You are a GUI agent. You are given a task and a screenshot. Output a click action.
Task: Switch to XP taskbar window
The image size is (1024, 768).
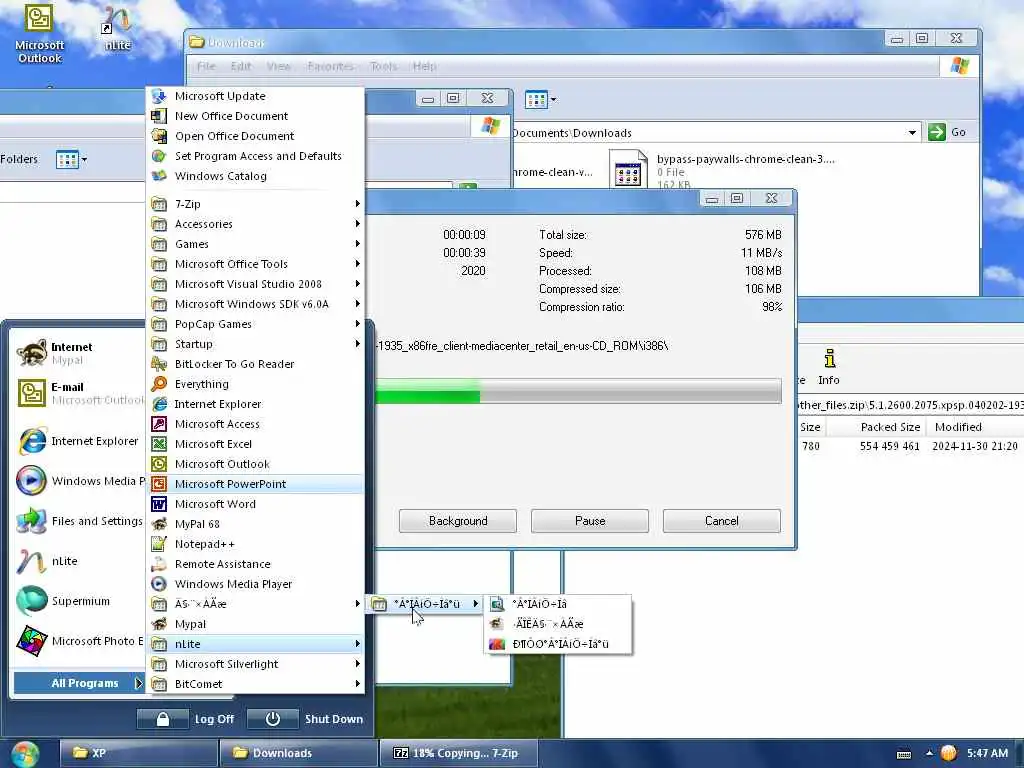138,753
